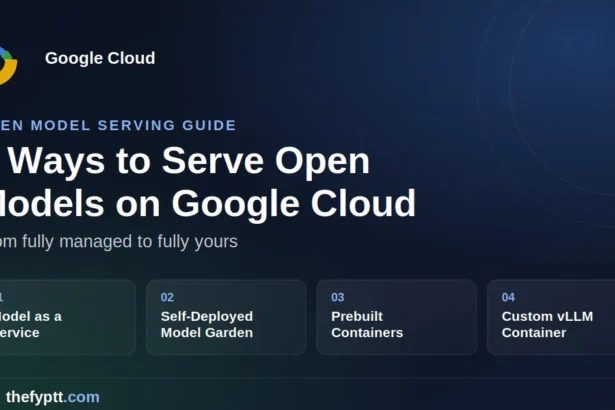This screenshot has width=615, height=410.
Task: Click the number "02" label
Action: (x=167, y=297)
